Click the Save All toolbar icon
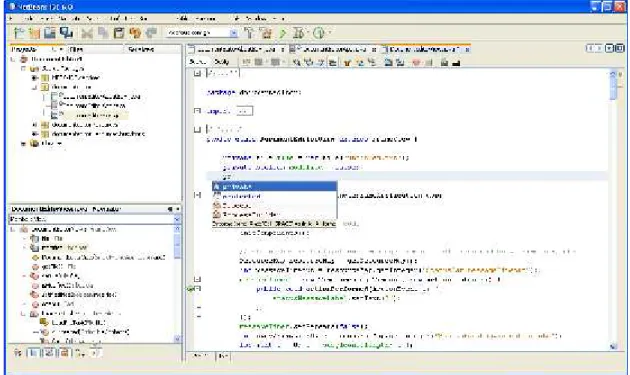 66,33
